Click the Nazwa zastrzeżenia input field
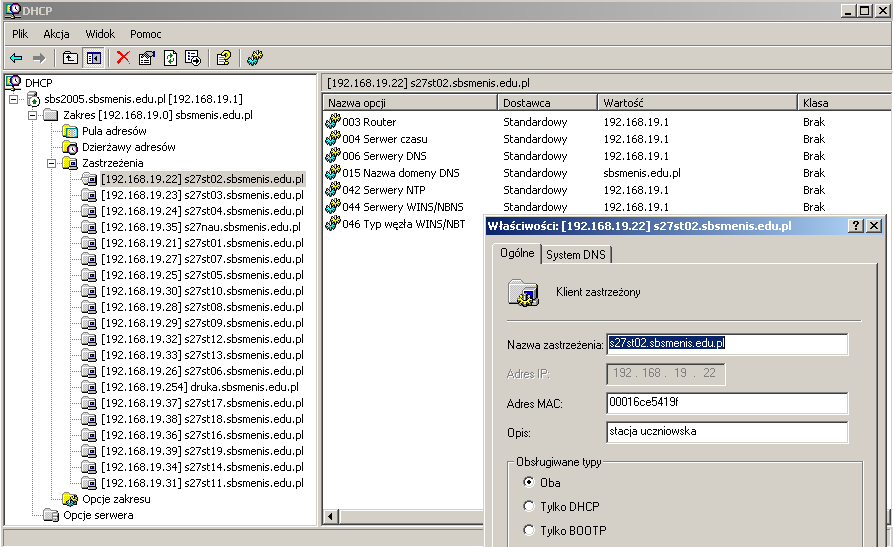893x547 pixels. coord(727,344)
